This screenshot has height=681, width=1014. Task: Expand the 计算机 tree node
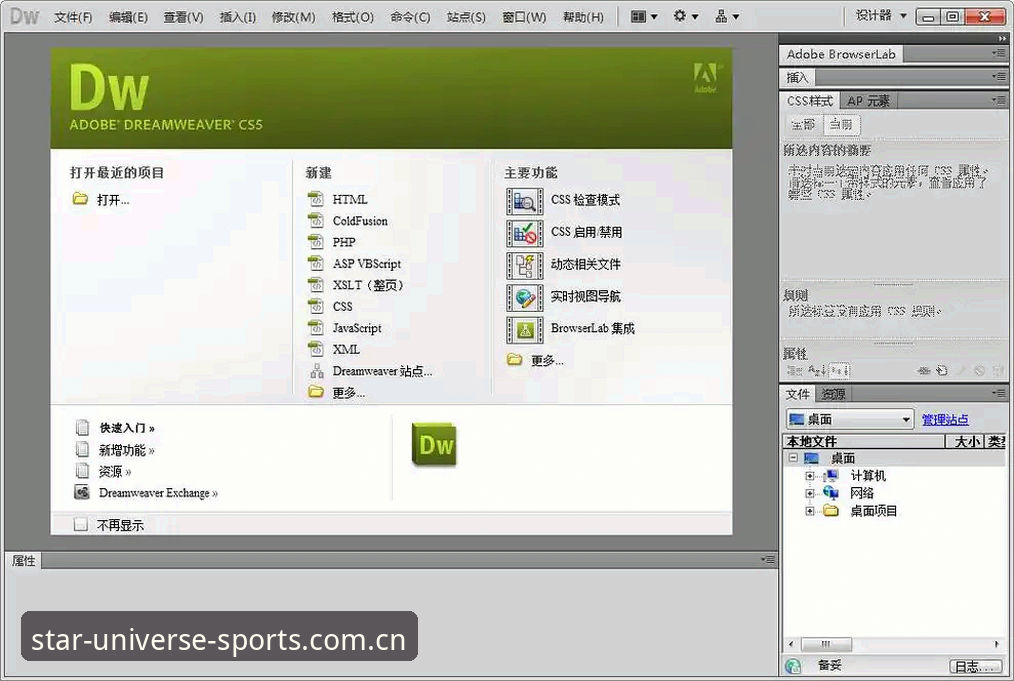point(809,476)
